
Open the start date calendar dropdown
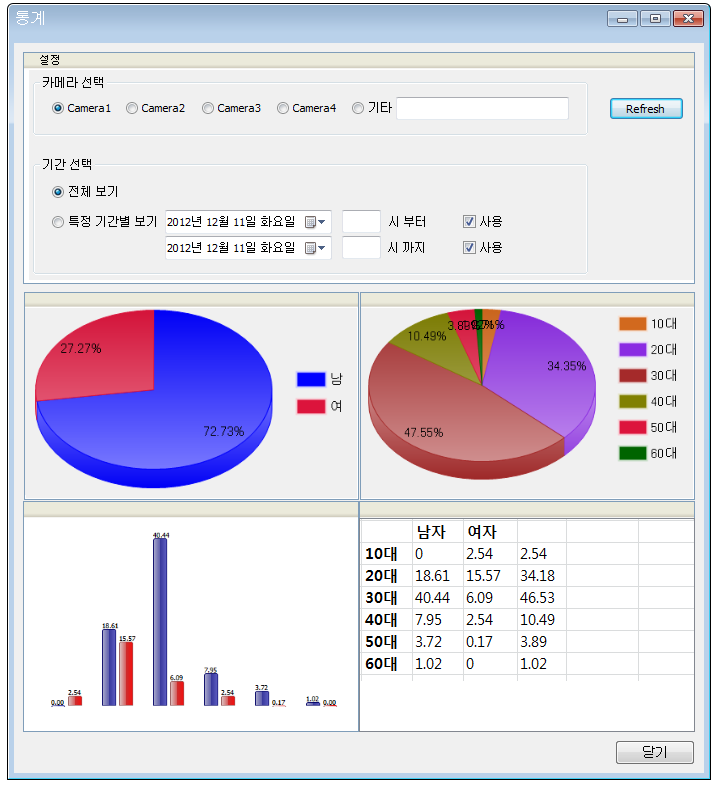[315, 222]
